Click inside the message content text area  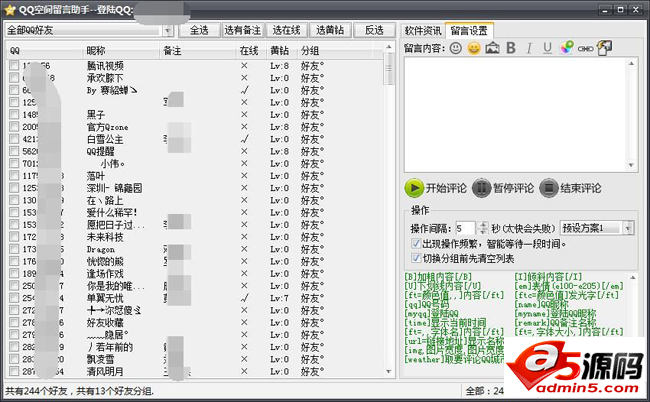point(516,115)
